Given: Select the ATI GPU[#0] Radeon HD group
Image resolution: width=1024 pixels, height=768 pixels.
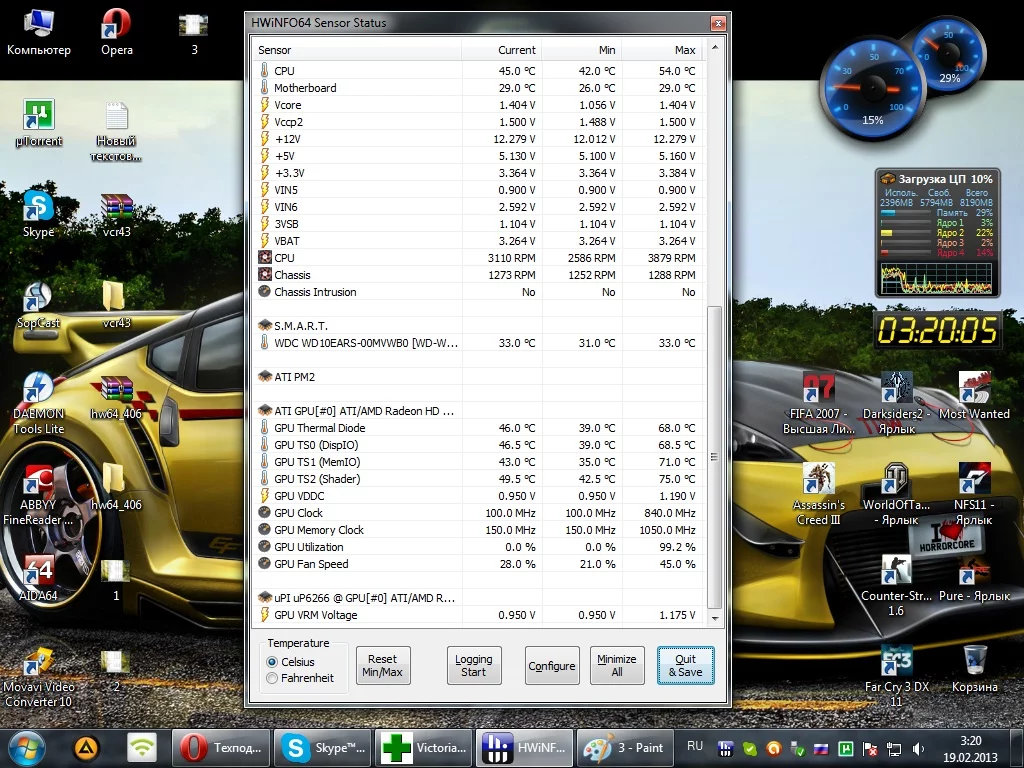Looking at the screenshot, I should coord(478,411).
